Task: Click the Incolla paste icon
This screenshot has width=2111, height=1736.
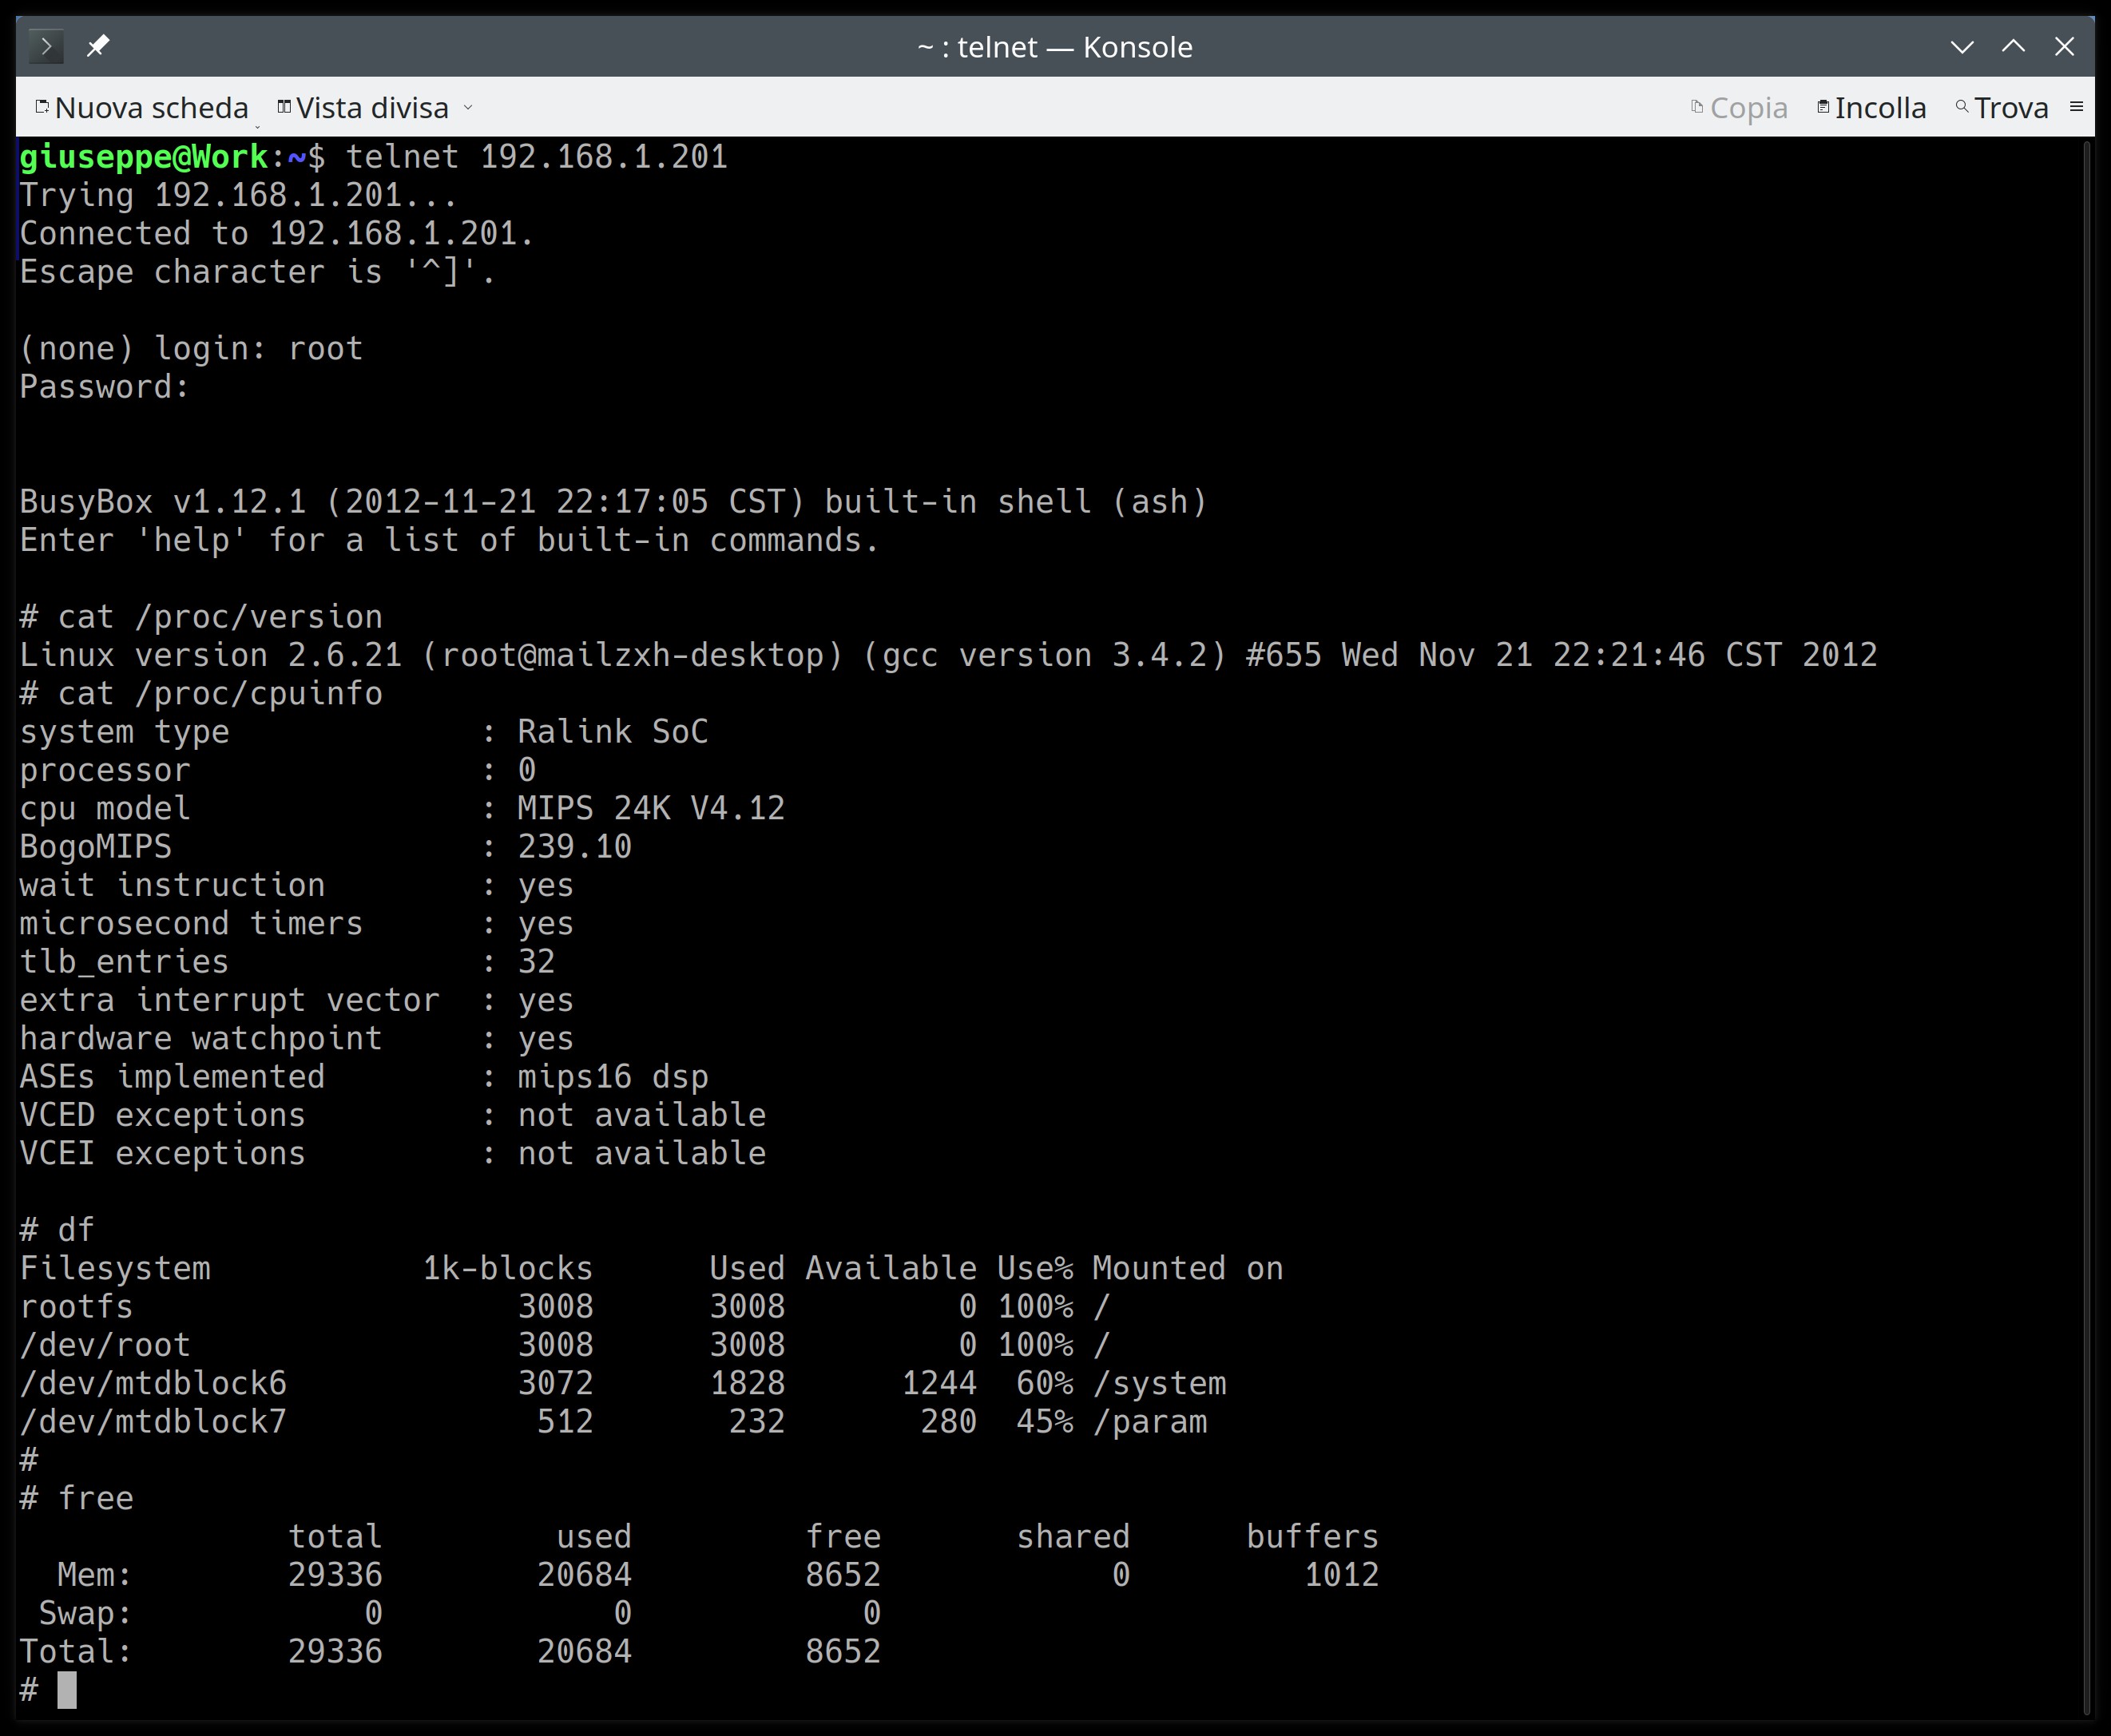Action: point(1823,107)
